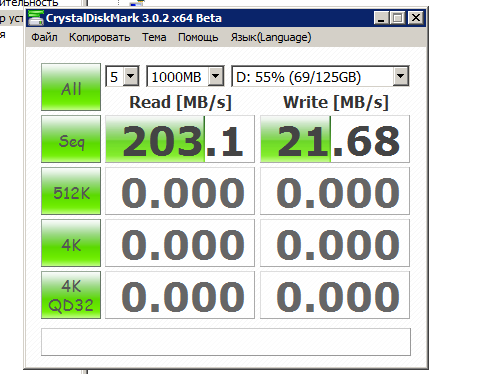Click the Seq read result 203.1
The height and width of the screenshot is (374, 490).
pyautogui.click(x=180, y=139)
